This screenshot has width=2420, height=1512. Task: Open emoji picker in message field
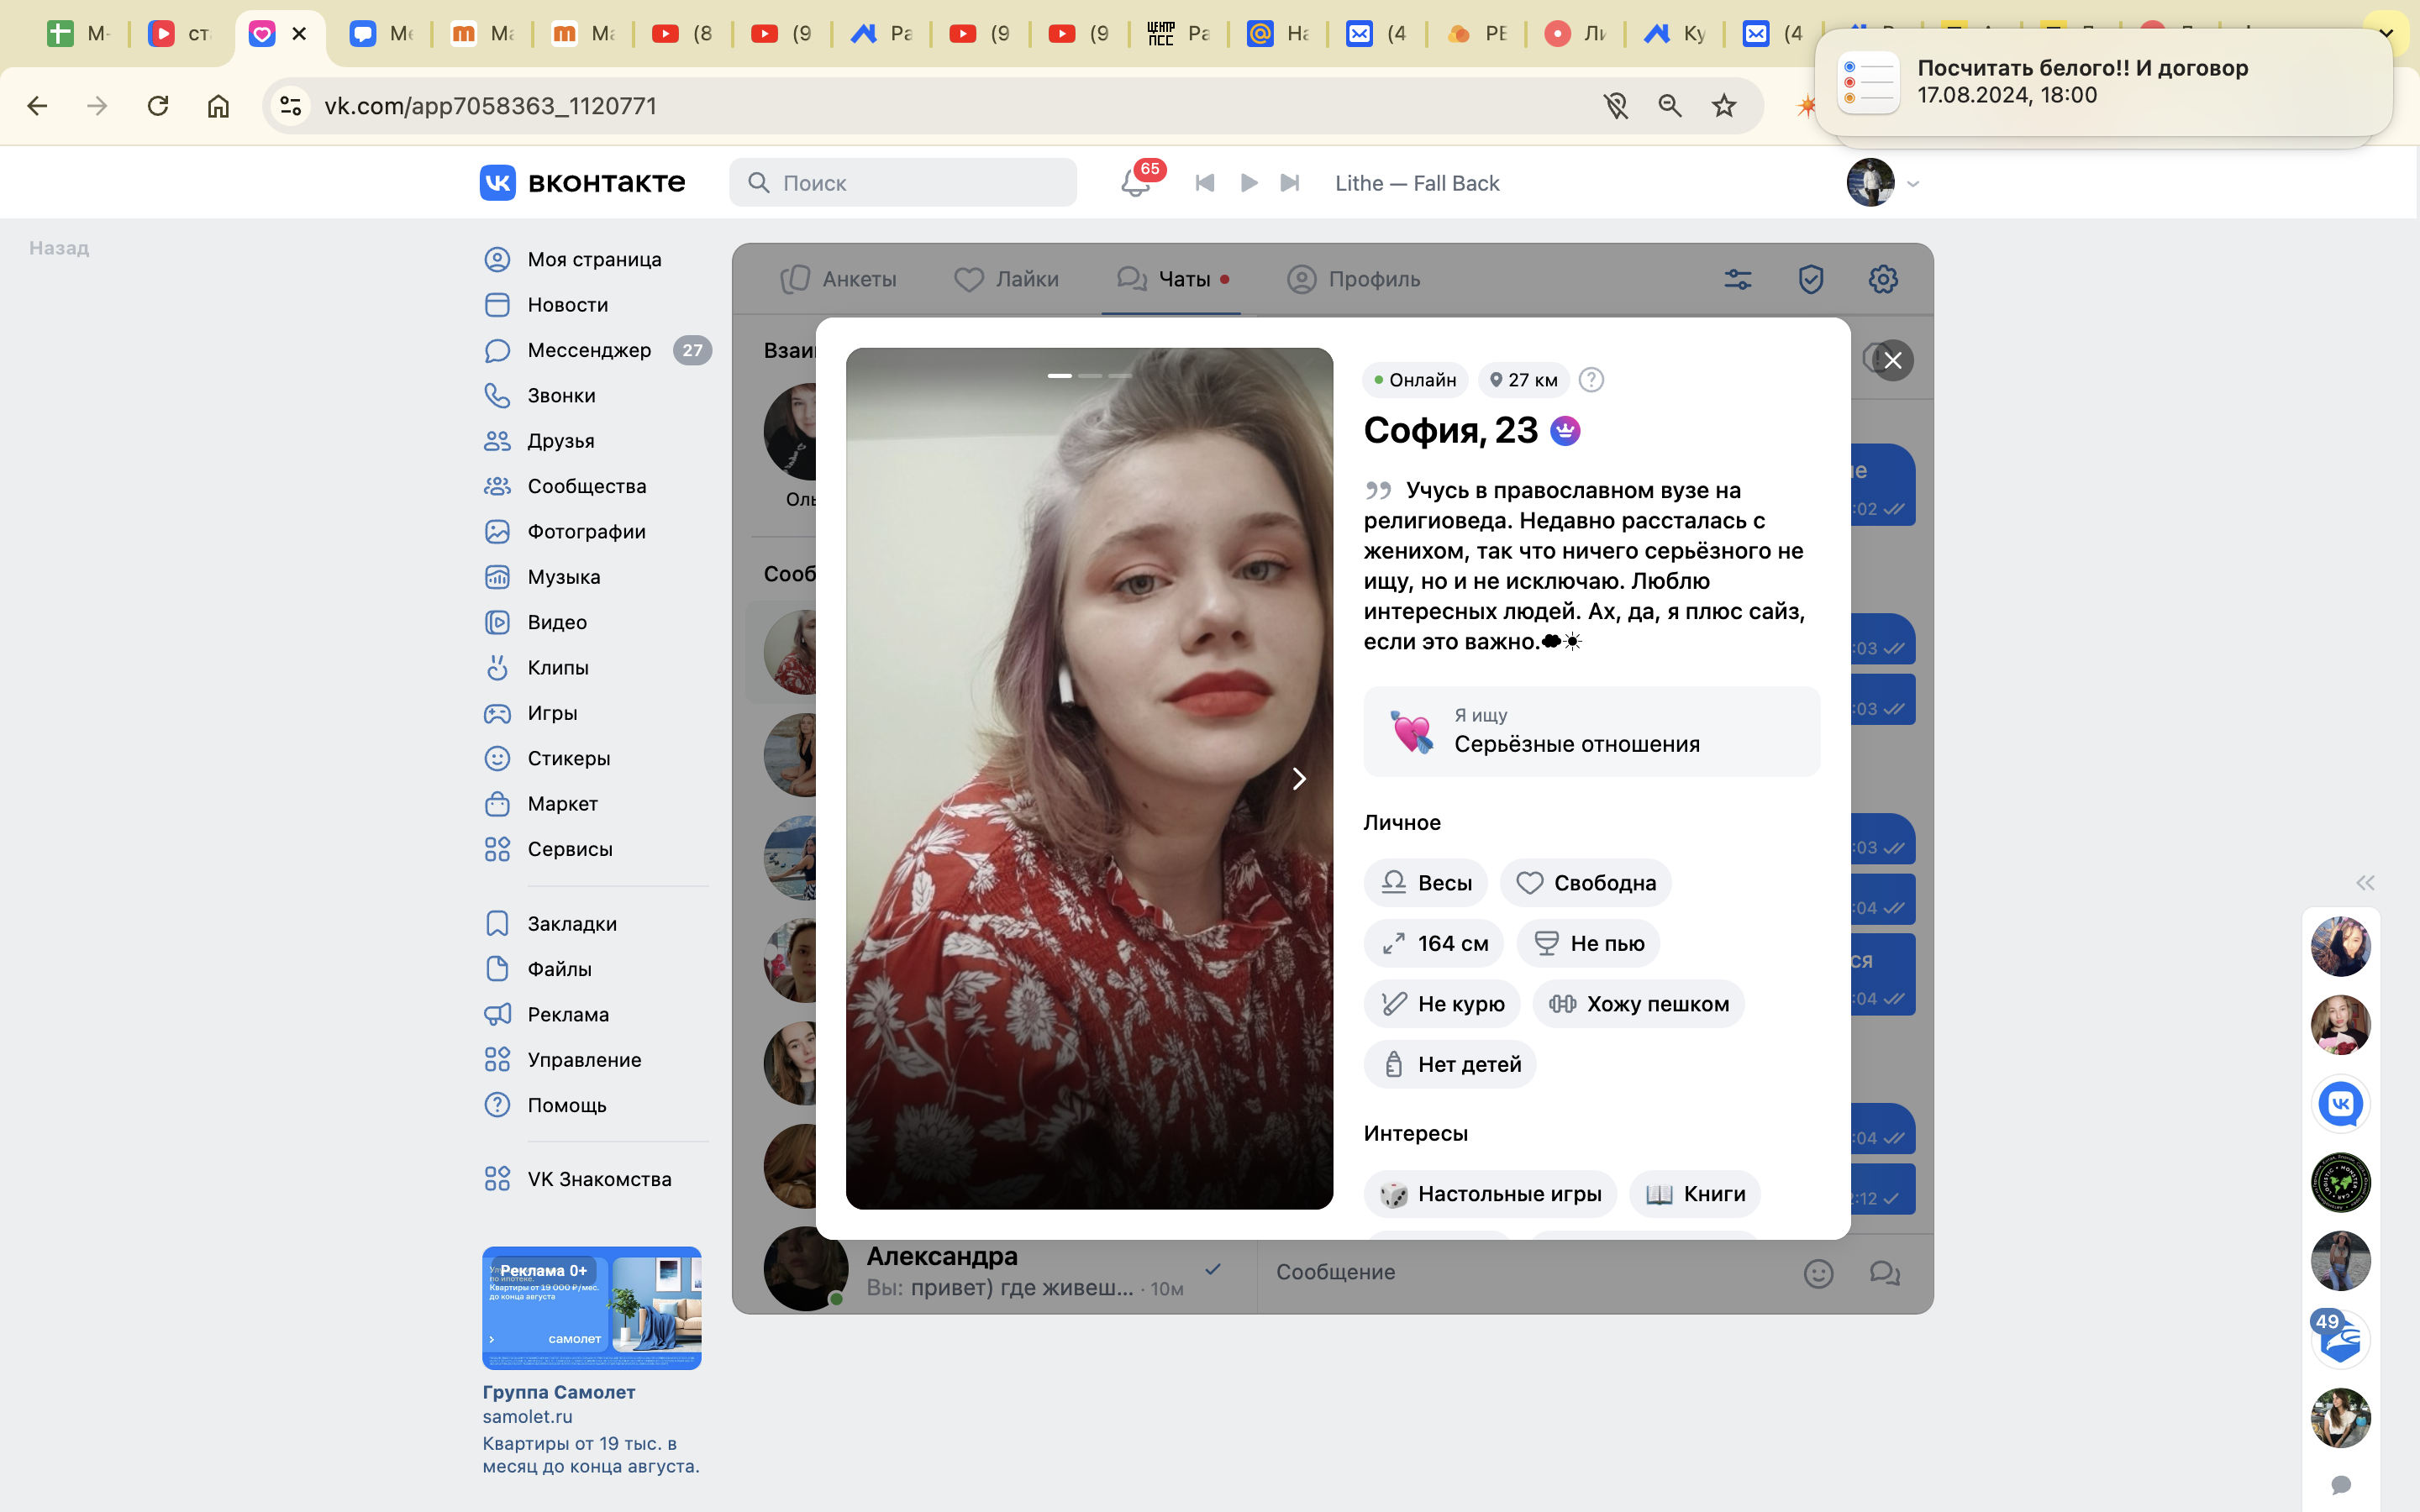1818,1272
